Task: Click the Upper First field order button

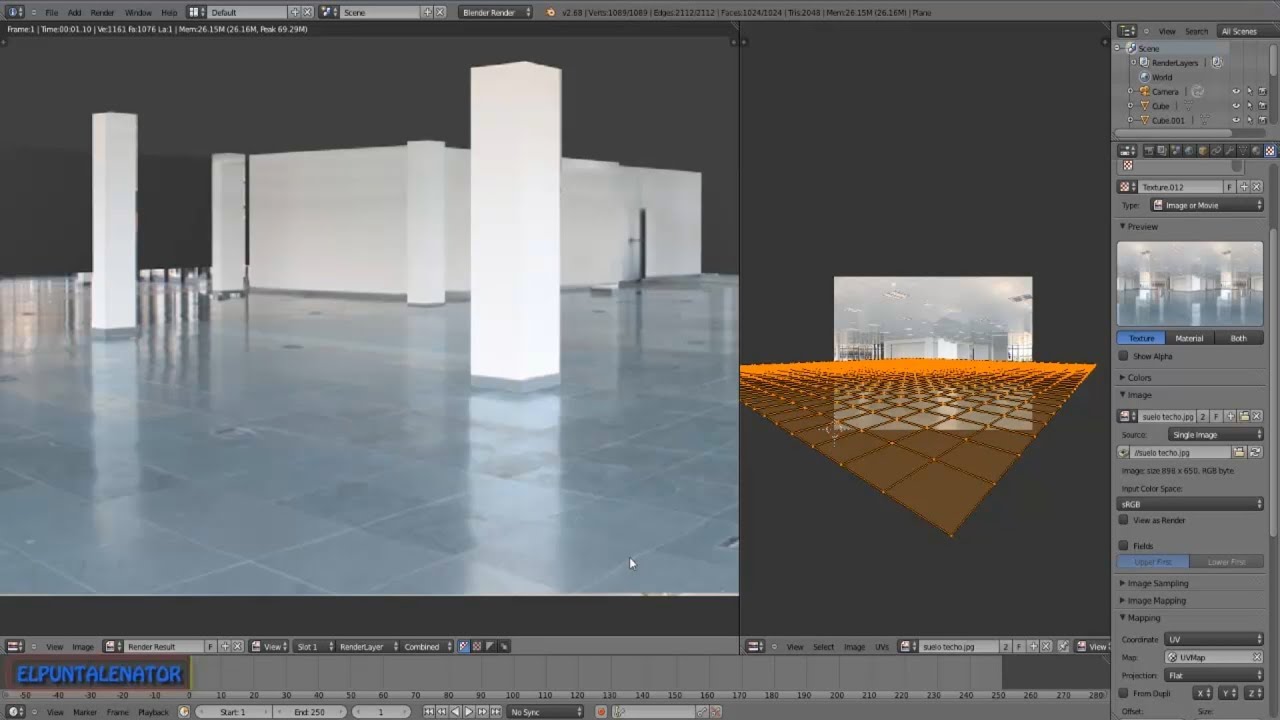Action: click(1153, 562)
